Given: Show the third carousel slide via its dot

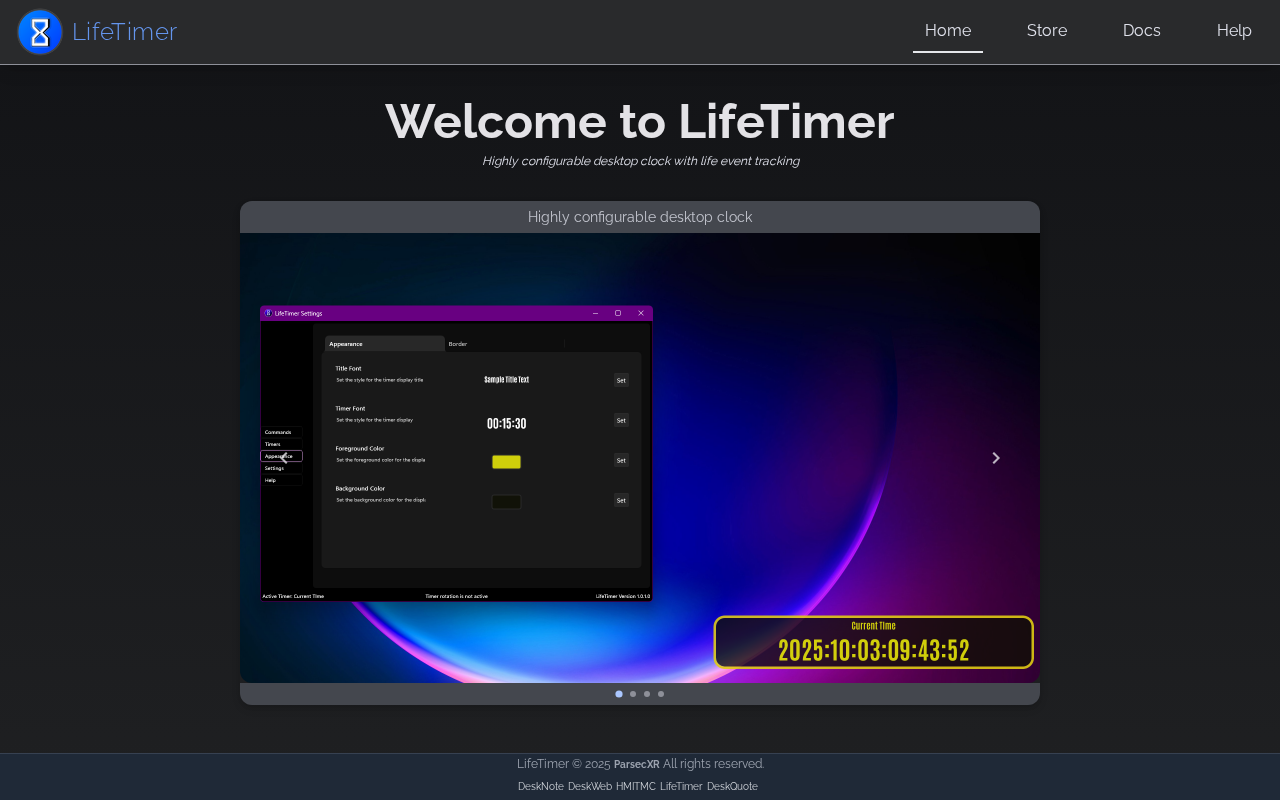Looking at the screenshot, I should [x=647, y=694].
